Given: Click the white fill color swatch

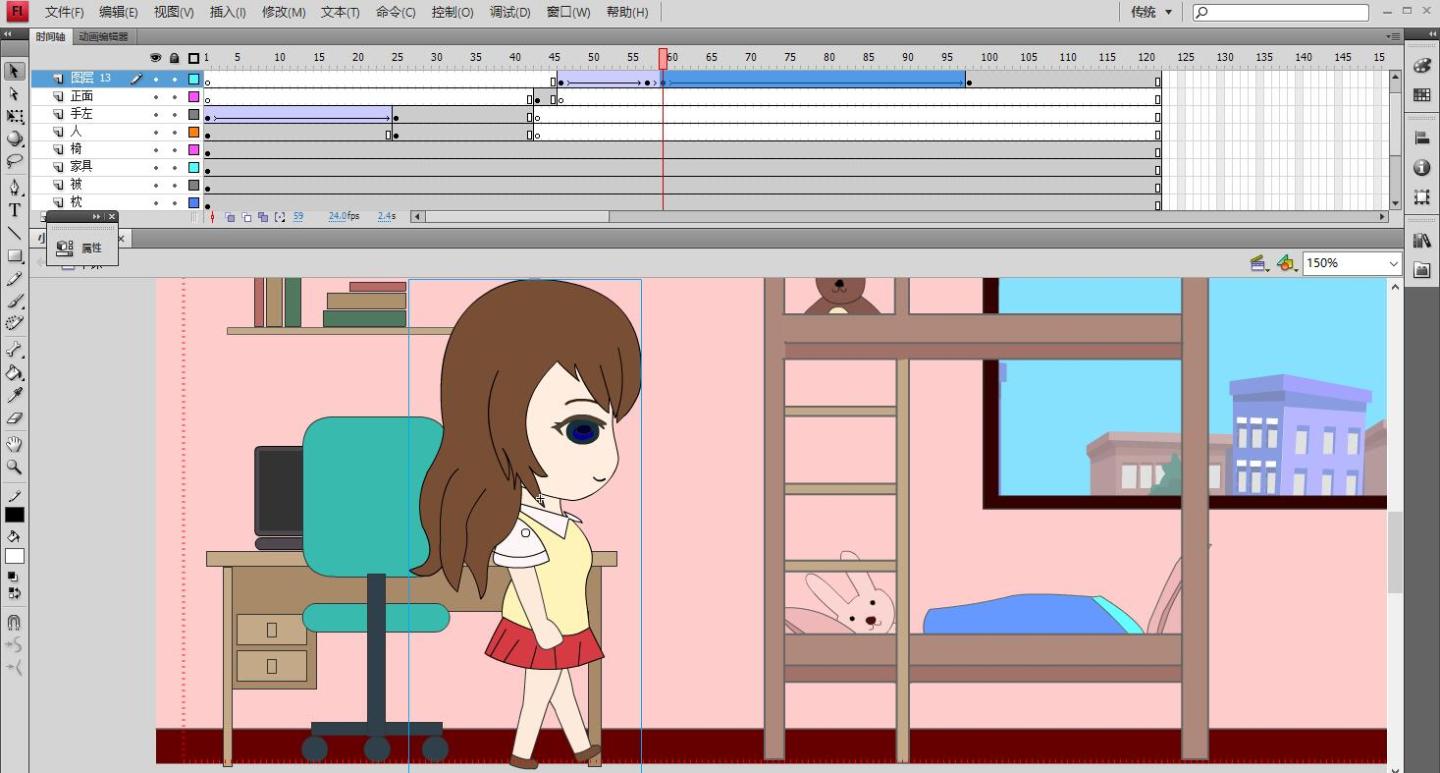Looking at the screenshot, I should (x=14, y=556).
